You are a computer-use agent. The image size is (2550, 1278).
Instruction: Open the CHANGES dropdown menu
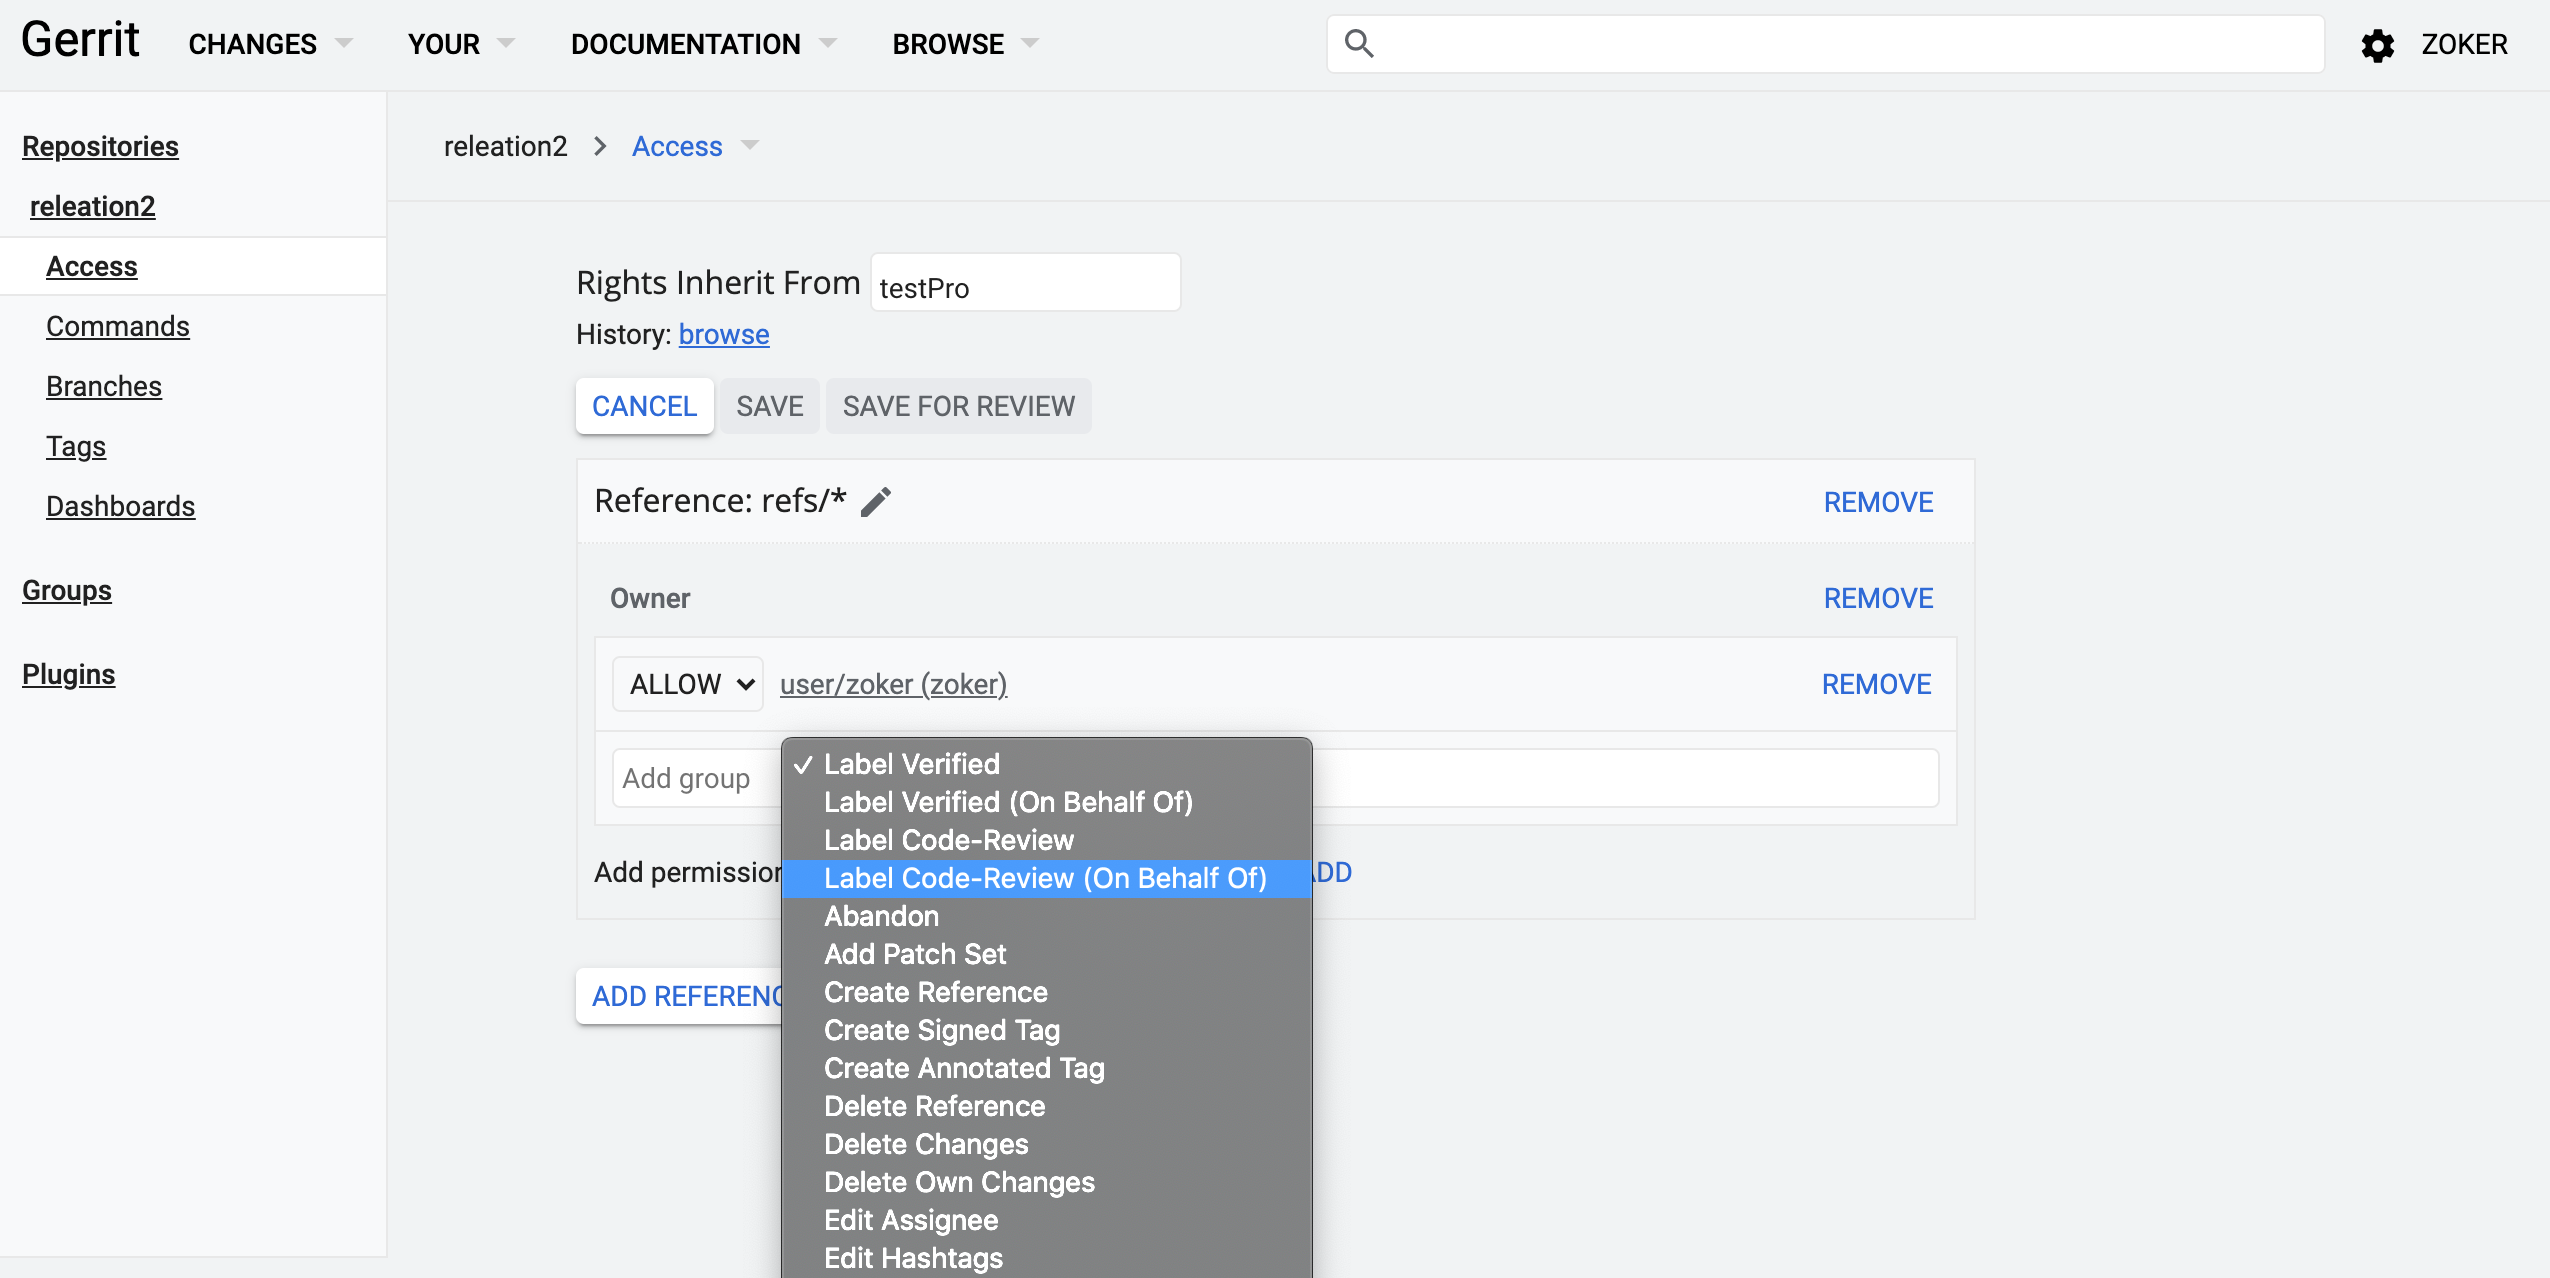click(x=270, y=44)
